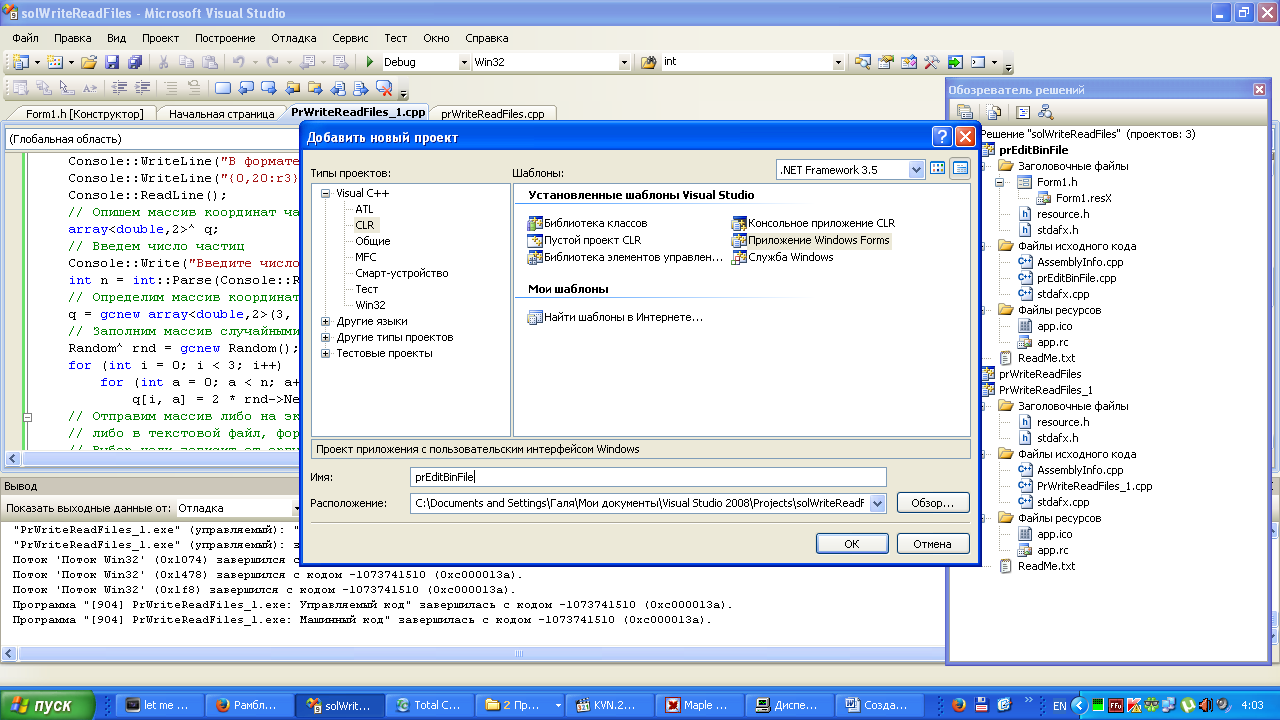Viewport: 1280px width, 720px height.
Task: Select the MFC project type
Action: pos(366,257)
